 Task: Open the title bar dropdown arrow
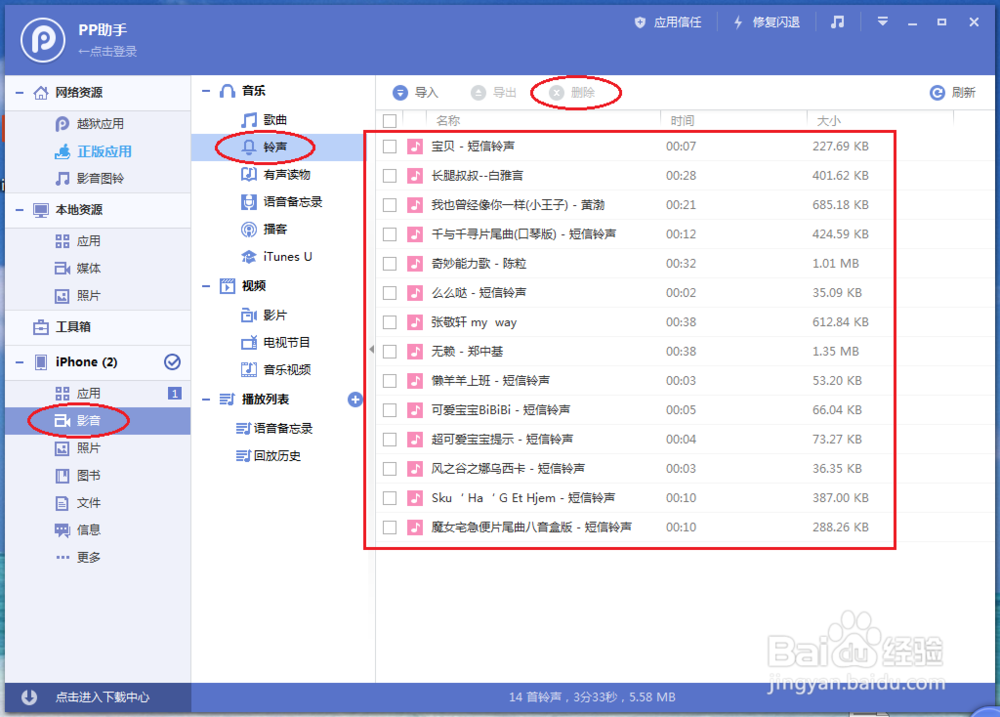click(x=881, y=20)
